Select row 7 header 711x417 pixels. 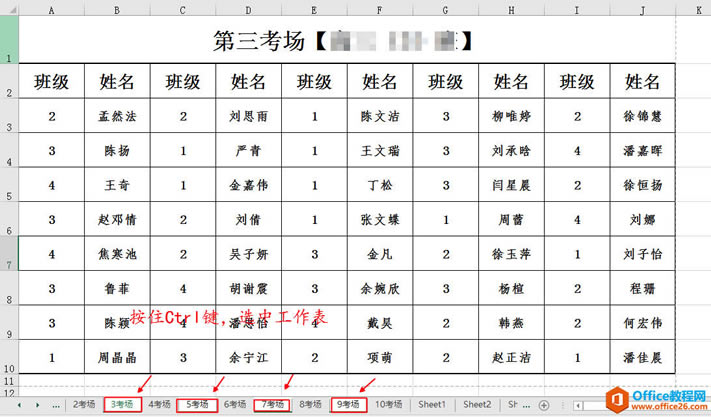click(x=9, y=253)
